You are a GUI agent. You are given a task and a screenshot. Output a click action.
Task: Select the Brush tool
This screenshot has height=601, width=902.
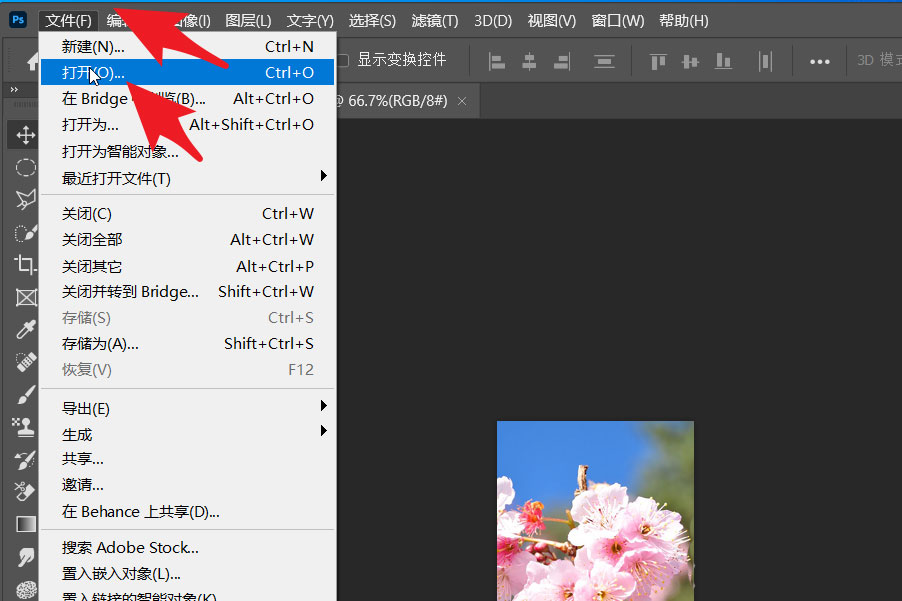25,395
